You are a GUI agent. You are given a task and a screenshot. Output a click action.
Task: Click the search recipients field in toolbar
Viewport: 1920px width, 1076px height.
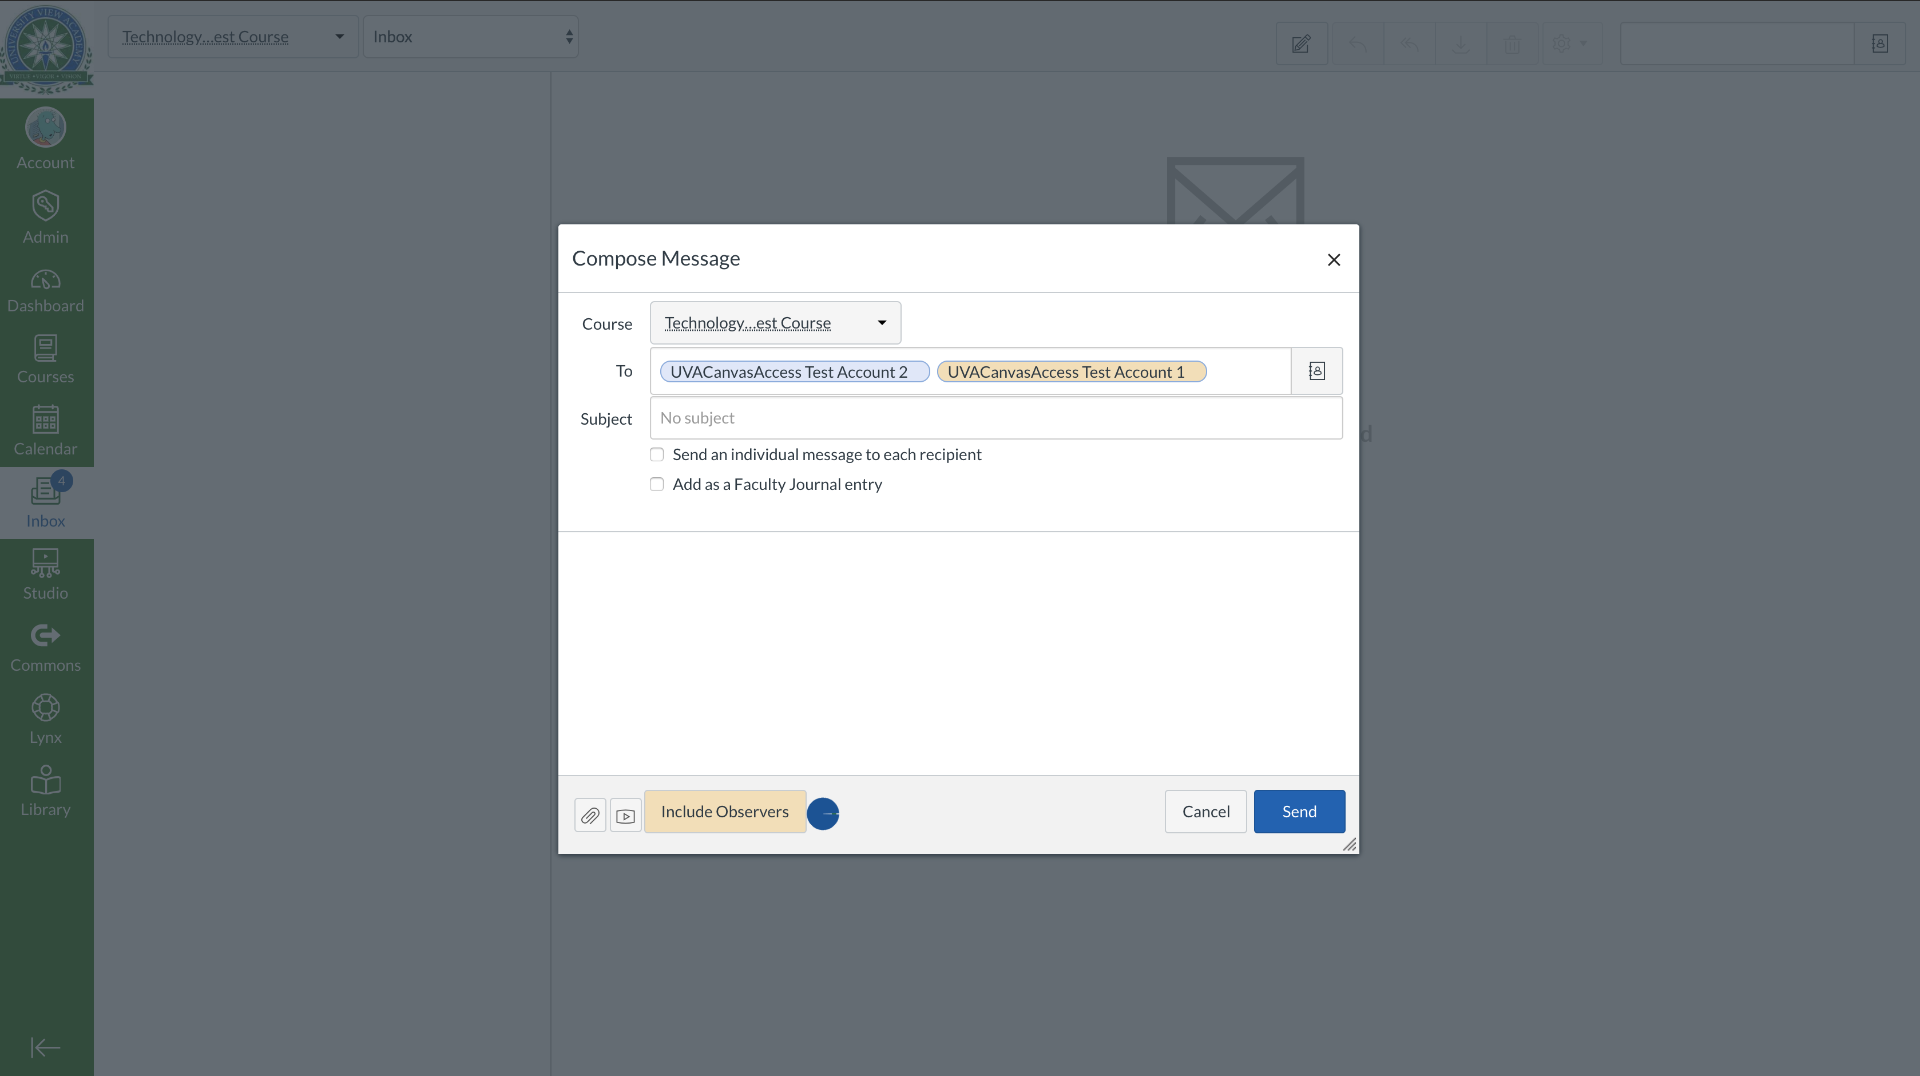click(x=1738, y=44)
